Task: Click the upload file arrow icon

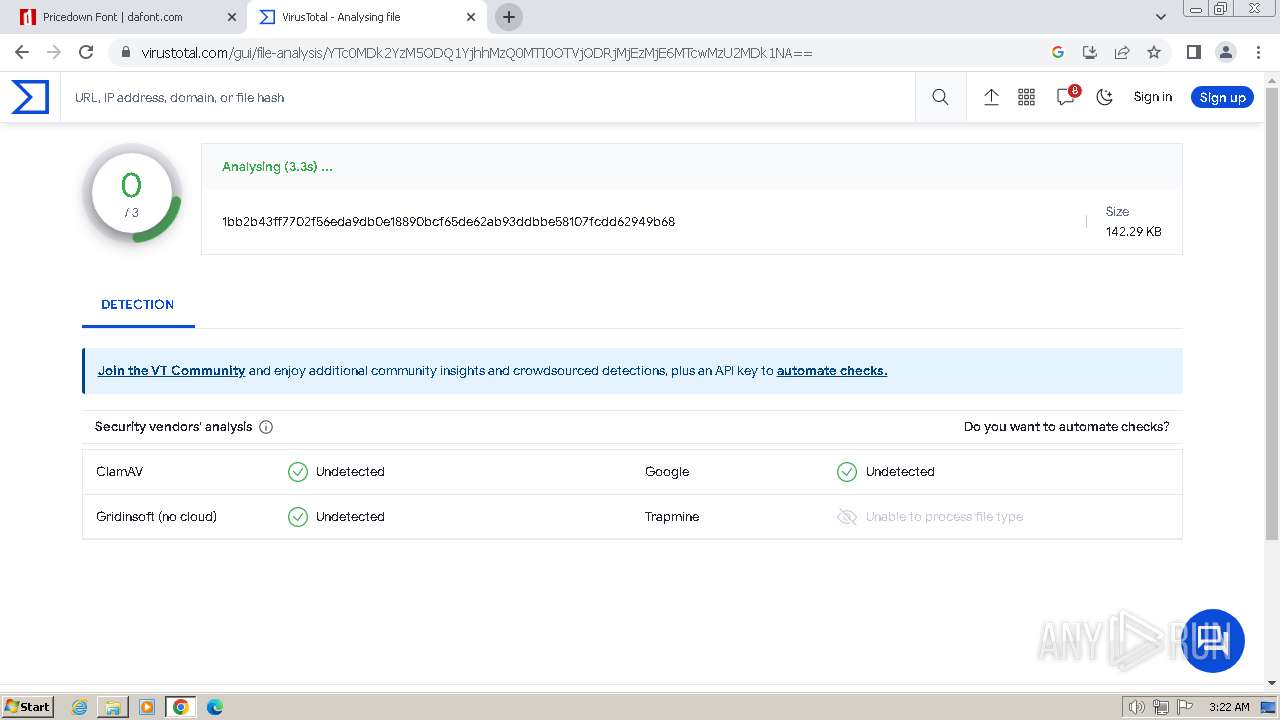Action: click(x=991, y=97)
